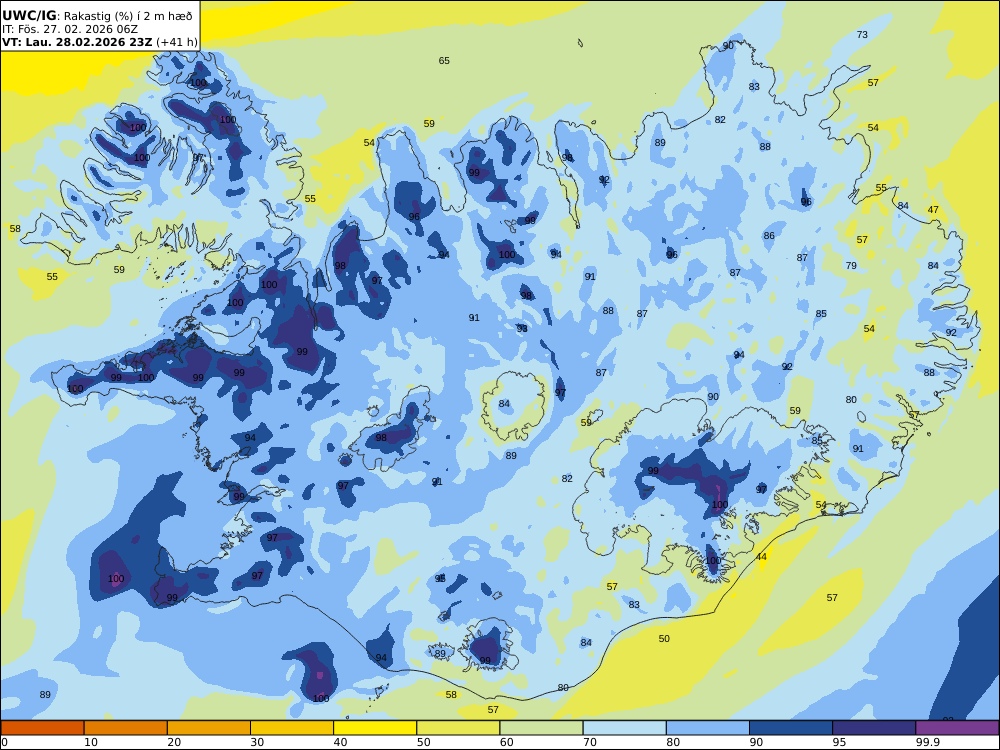This screenshot has width=1000, height=750.
Task: Pick the orange 10–20 legend swatch
Action: click(126, 728)
